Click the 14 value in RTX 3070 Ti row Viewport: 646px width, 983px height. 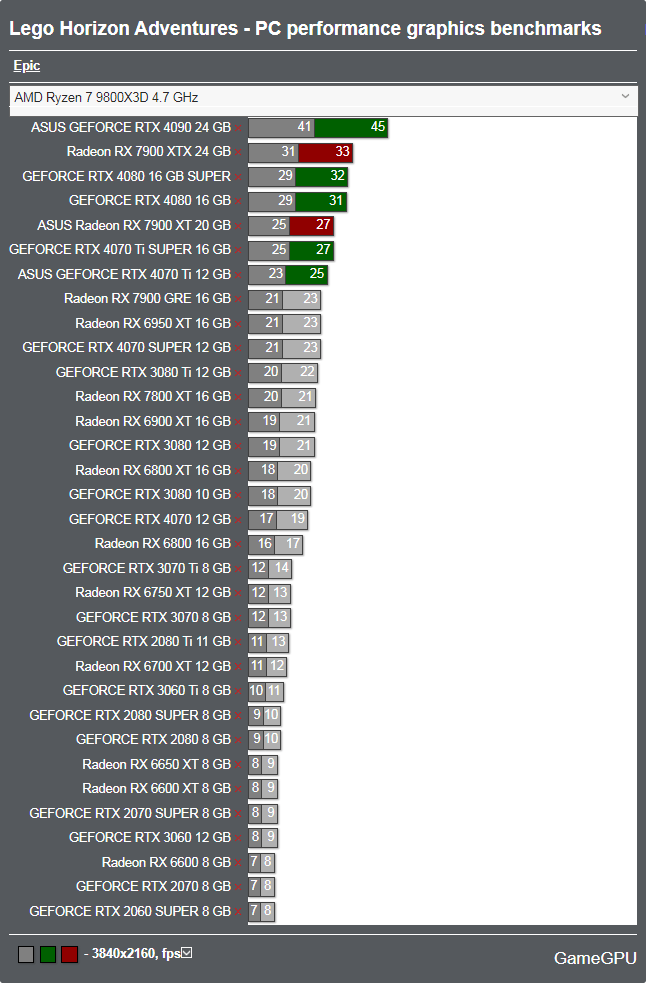282,568
